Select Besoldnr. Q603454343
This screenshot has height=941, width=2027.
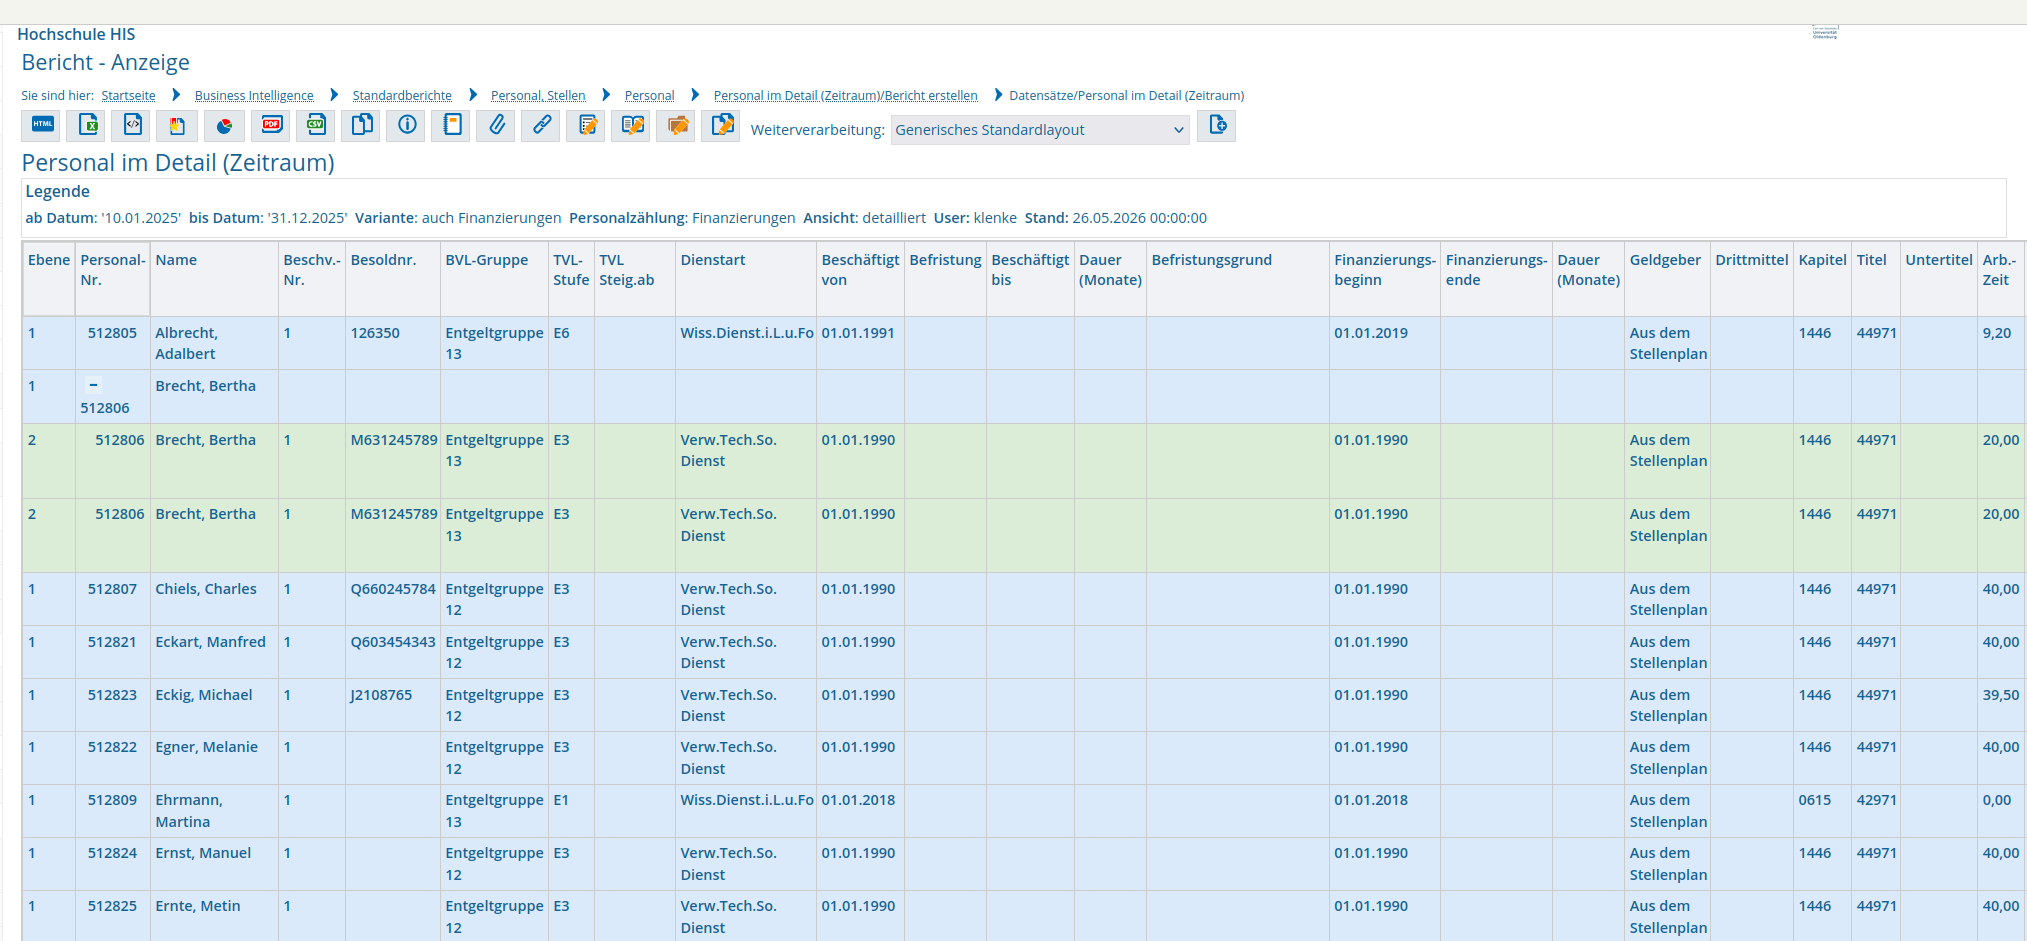(x=393, y=642)
